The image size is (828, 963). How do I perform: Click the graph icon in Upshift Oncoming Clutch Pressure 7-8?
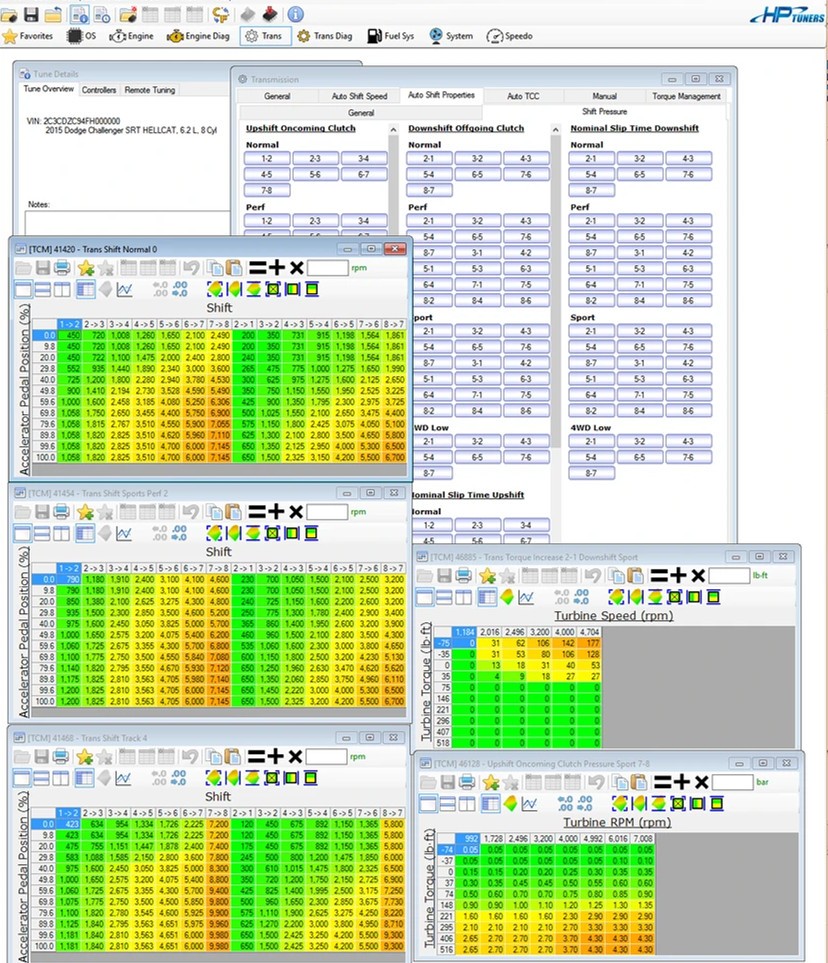(529, 803)
